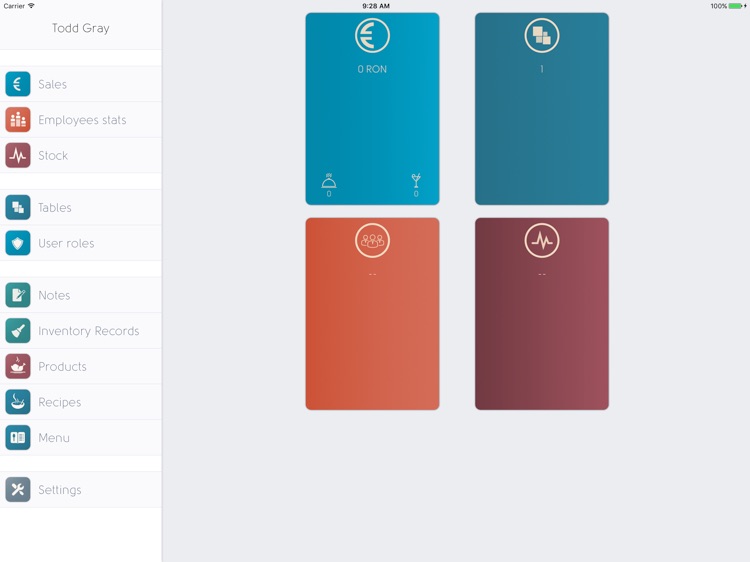The image size is (750, 562).
Task: Select the Stock pulse icon in sidebar
Action: (18, 155)
